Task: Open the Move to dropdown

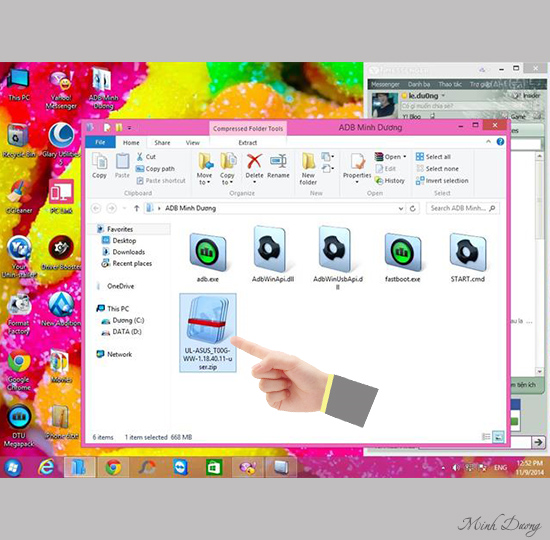Action: click(x=204, y=169)
